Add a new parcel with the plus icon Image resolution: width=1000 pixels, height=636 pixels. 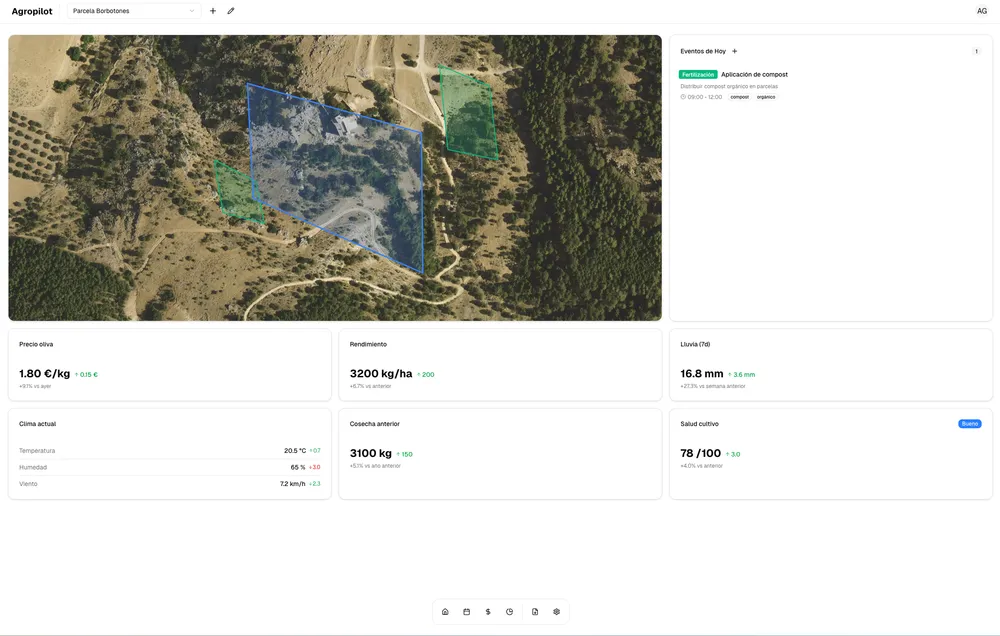(211, 10)
